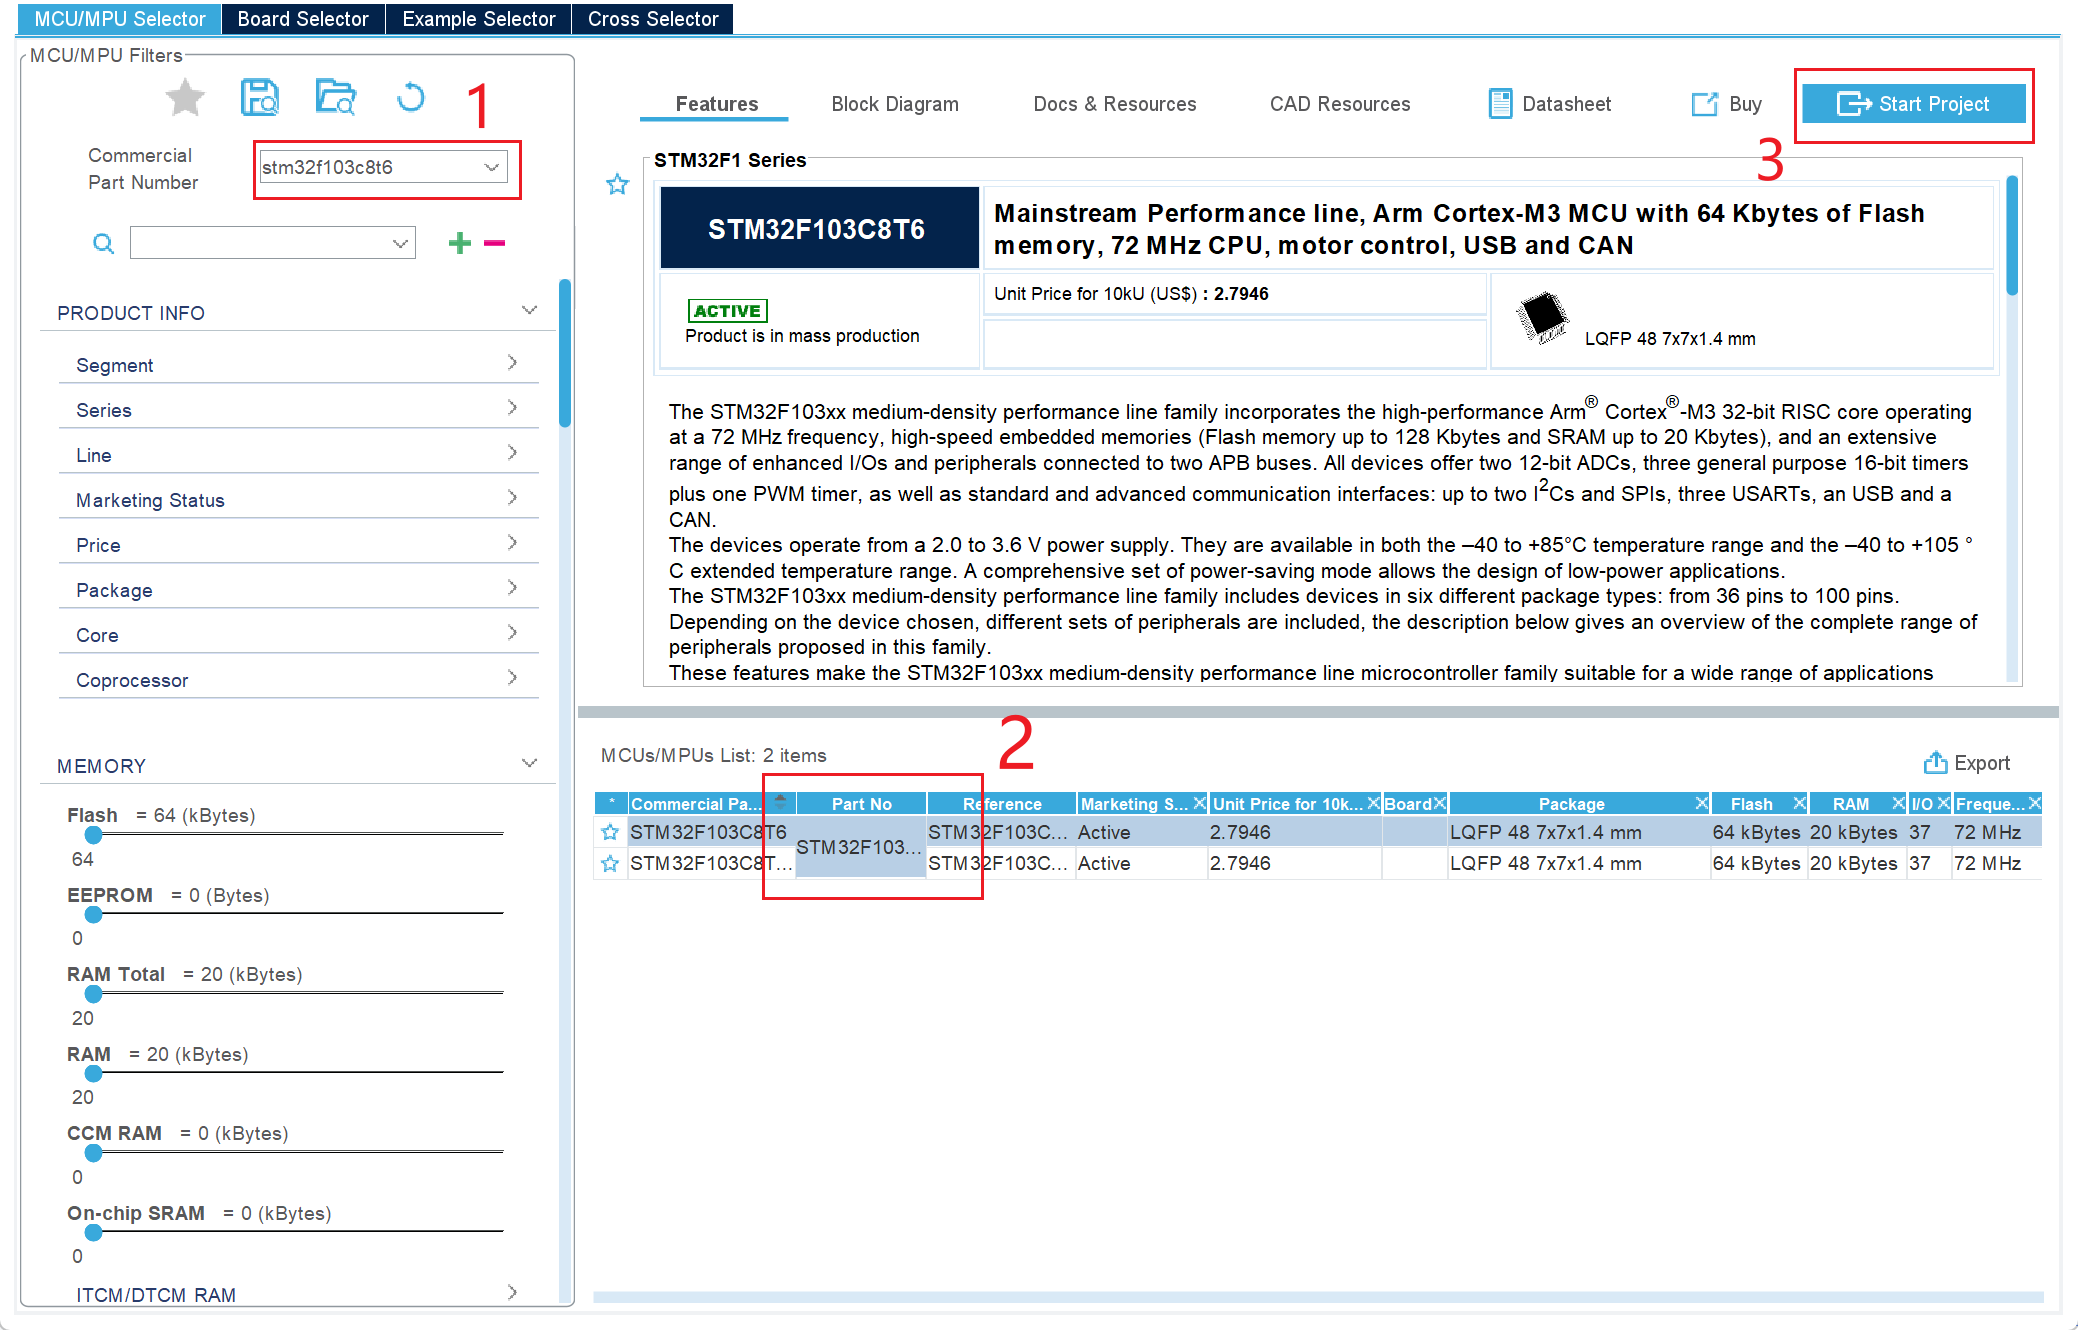
Task: Click the favorites star filter icon
Action: 185,98
